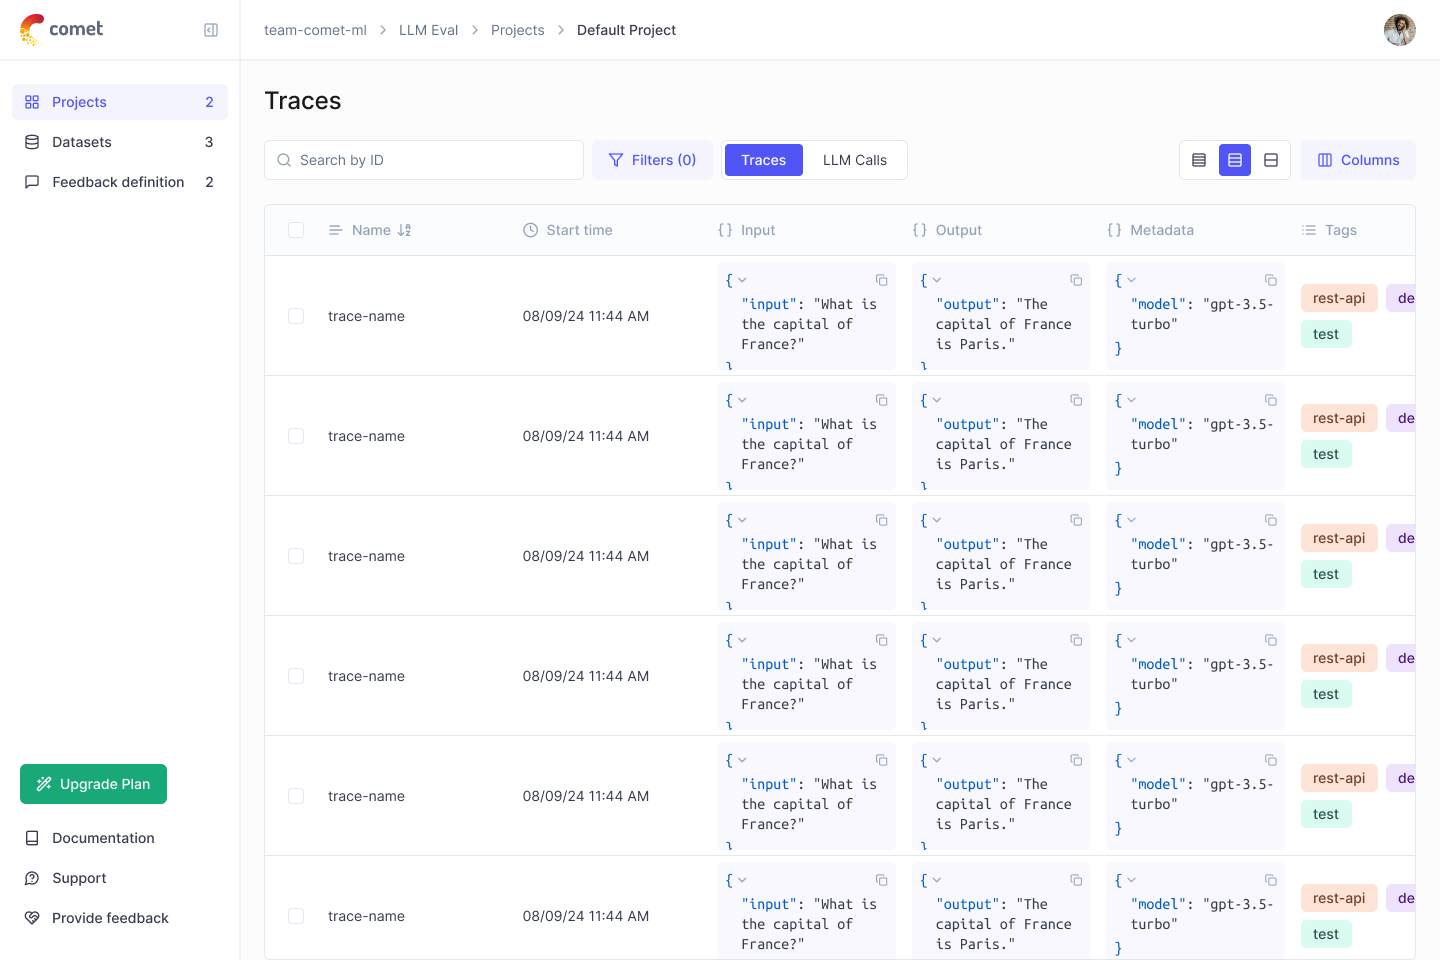Open Projects in the sidebar
Image resolution: width=1440 pixels, height=960 pixels.
click(x=120, y=102)
